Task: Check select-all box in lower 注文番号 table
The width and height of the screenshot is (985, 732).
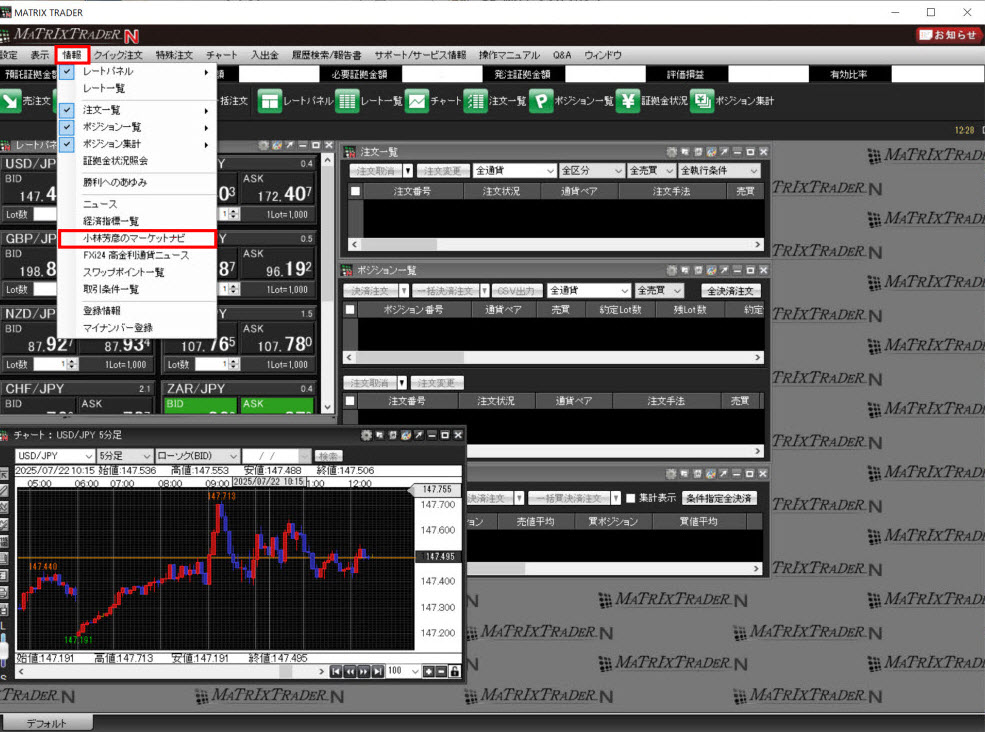Action: click(x=351, y=401)
